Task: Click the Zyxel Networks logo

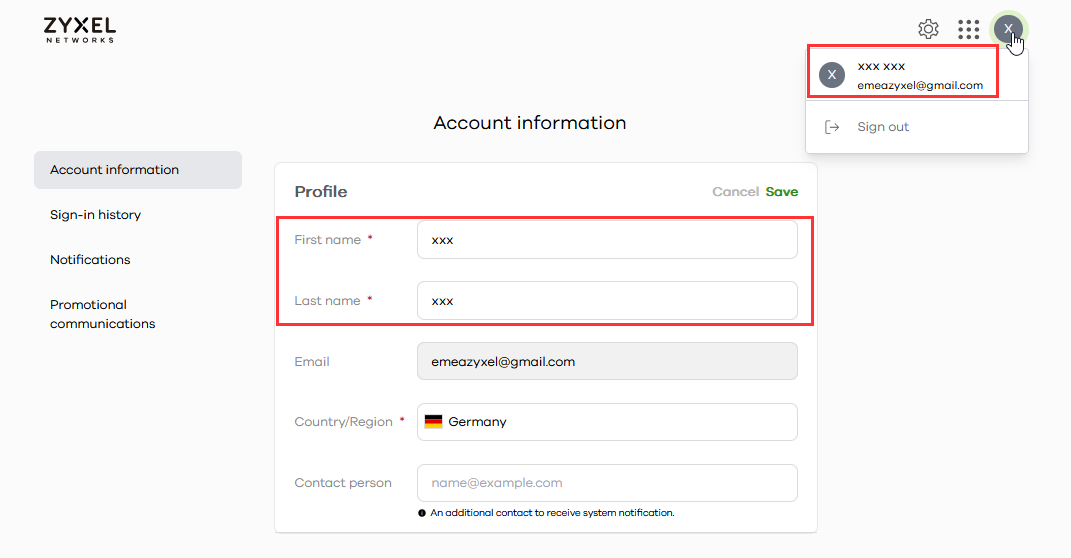Action: (x=80, y=29)
